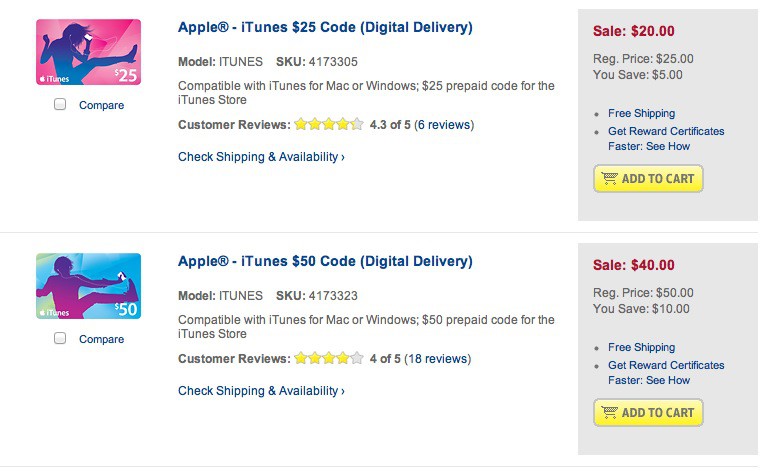The width and height of the screenshot is (760, 471).
Task: Open Get Reward Certificates link for $50 code
Action: [665, 365]
